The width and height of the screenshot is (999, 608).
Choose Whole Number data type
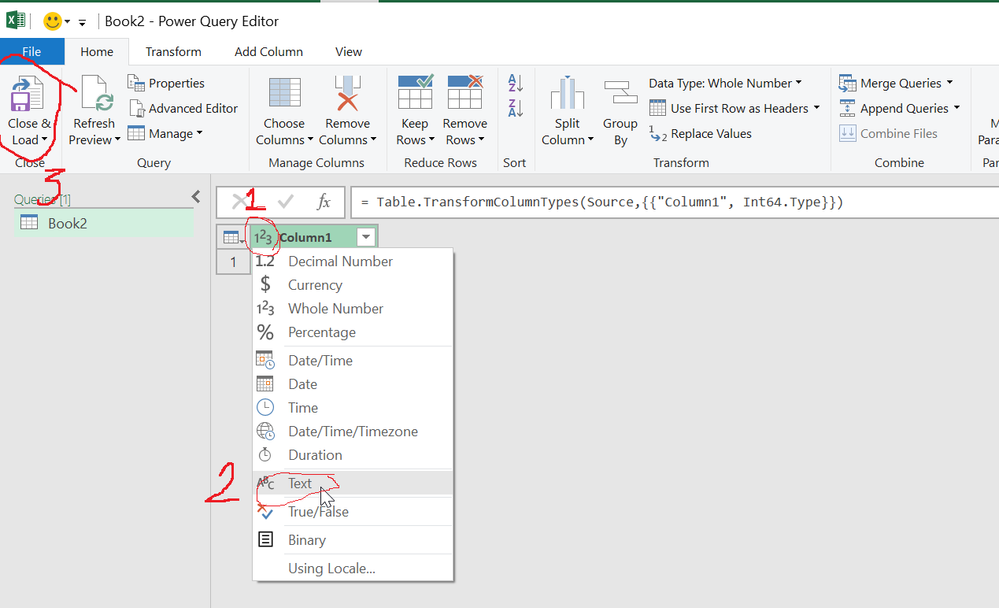coord(353,308)
